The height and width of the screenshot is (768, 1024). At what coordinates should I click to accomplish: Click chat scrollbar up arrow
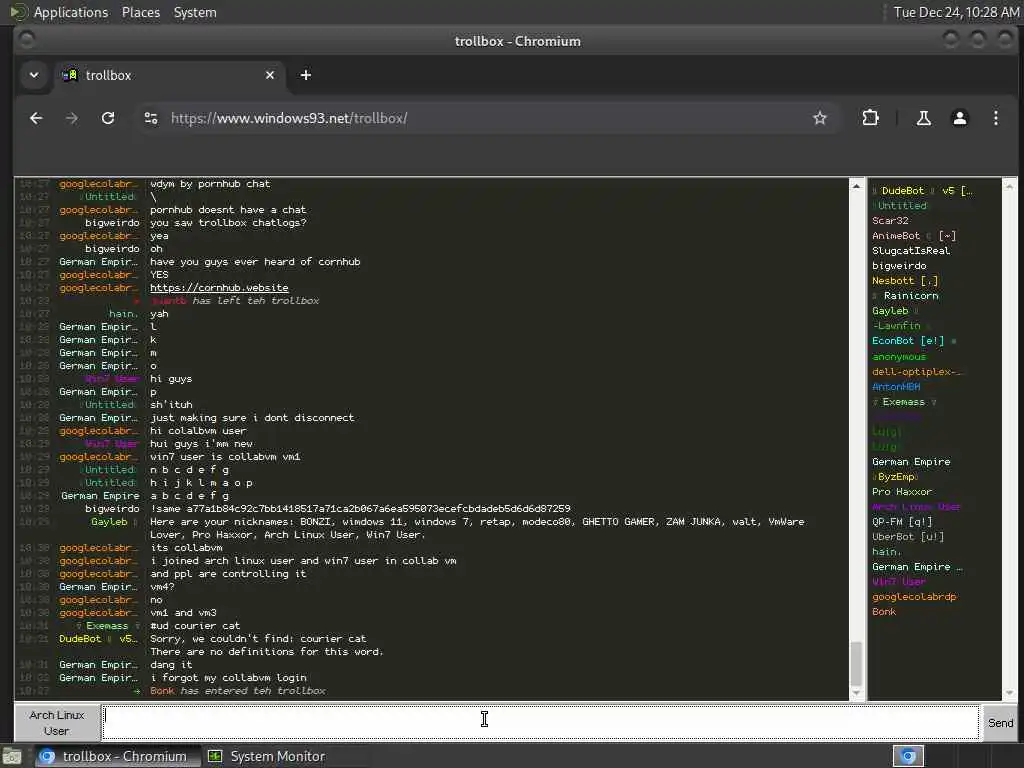point(856,186)
